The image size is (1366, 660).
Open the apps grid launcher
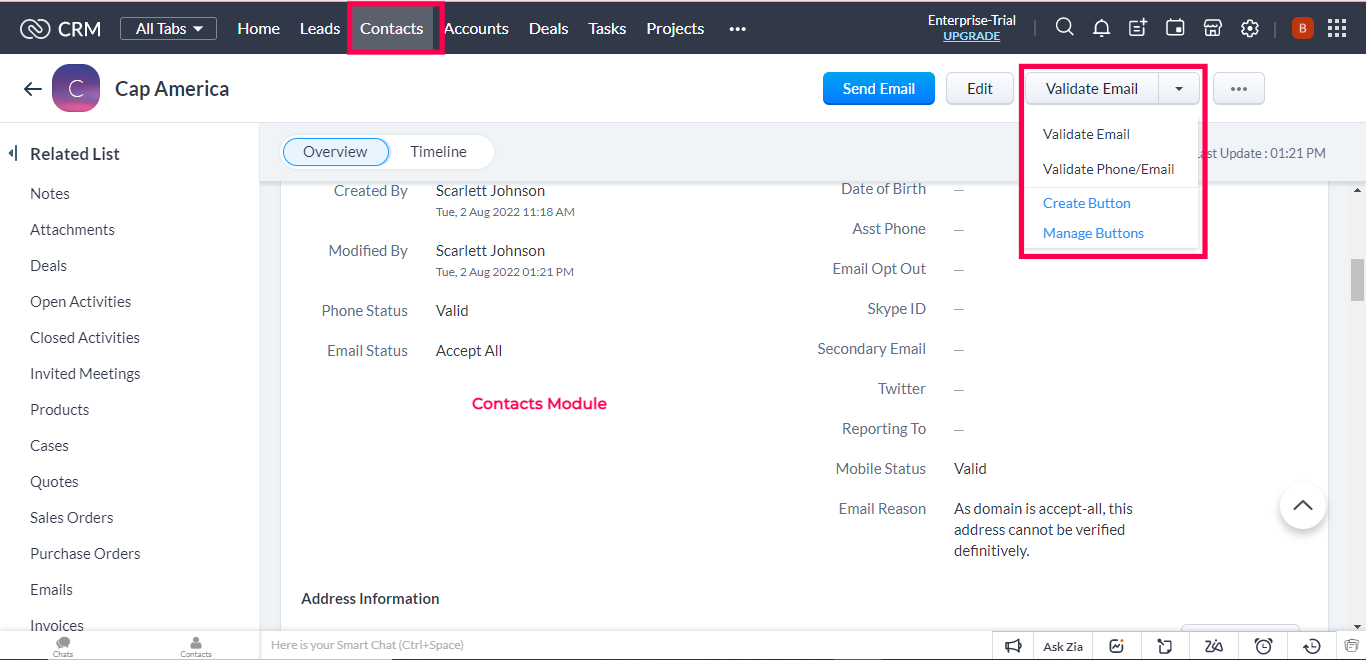pyautogui.click(x=1337, y=28)
